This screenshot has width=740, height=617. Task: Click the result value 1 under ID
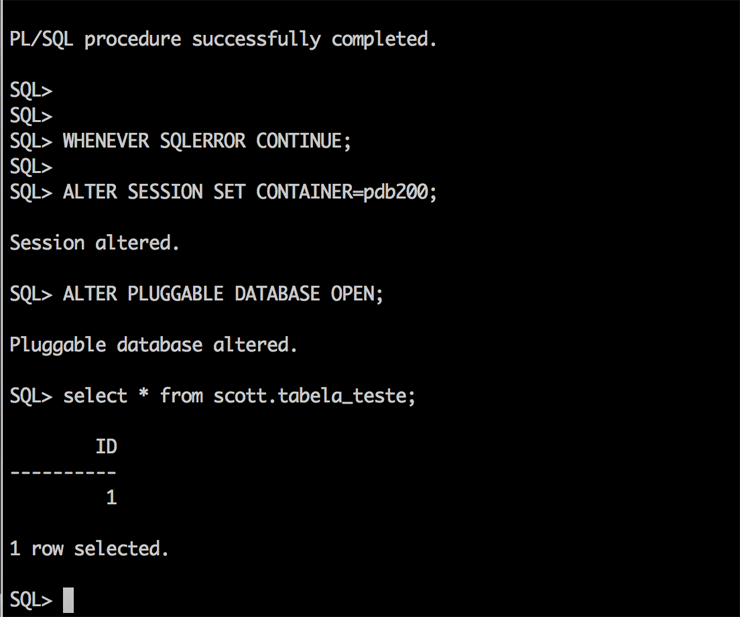(111, 497)
